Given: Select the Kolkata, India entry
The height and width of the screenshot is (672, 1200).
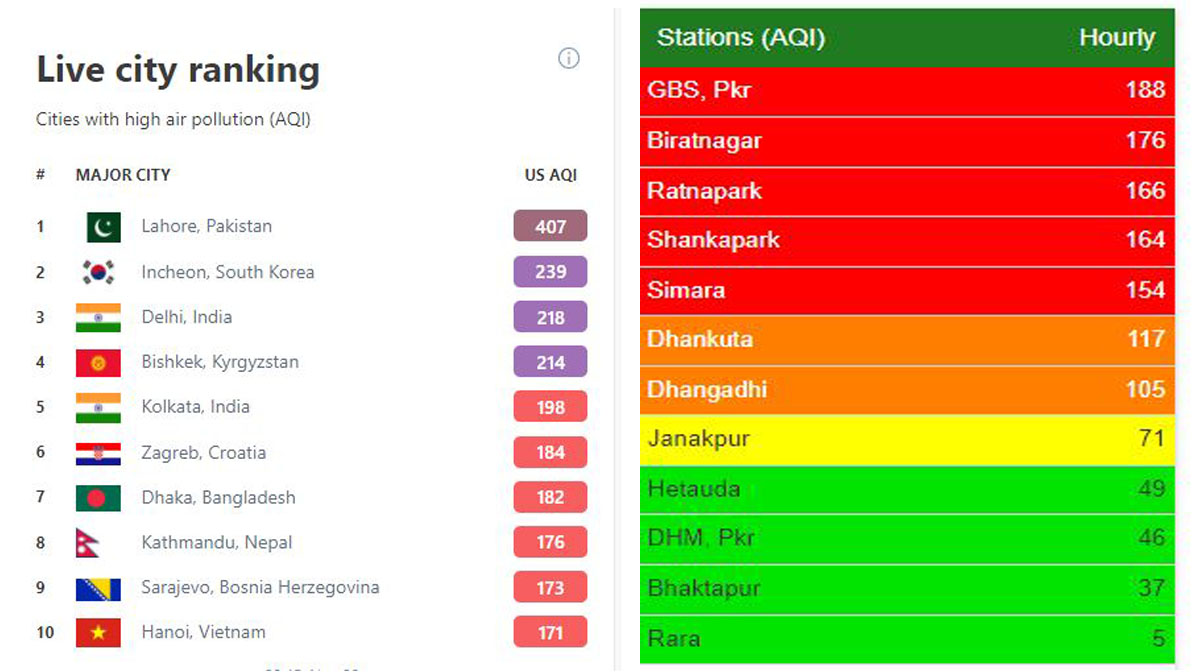Looking at the screenshot, I should [195, 407].
